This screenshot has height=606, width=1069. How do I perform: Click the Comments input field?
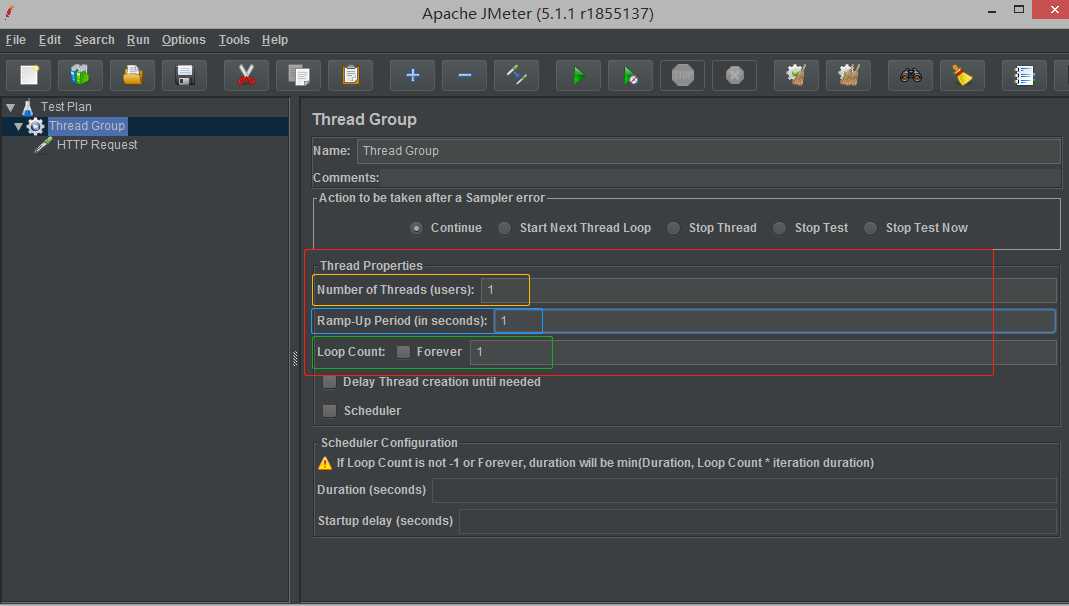721,178
